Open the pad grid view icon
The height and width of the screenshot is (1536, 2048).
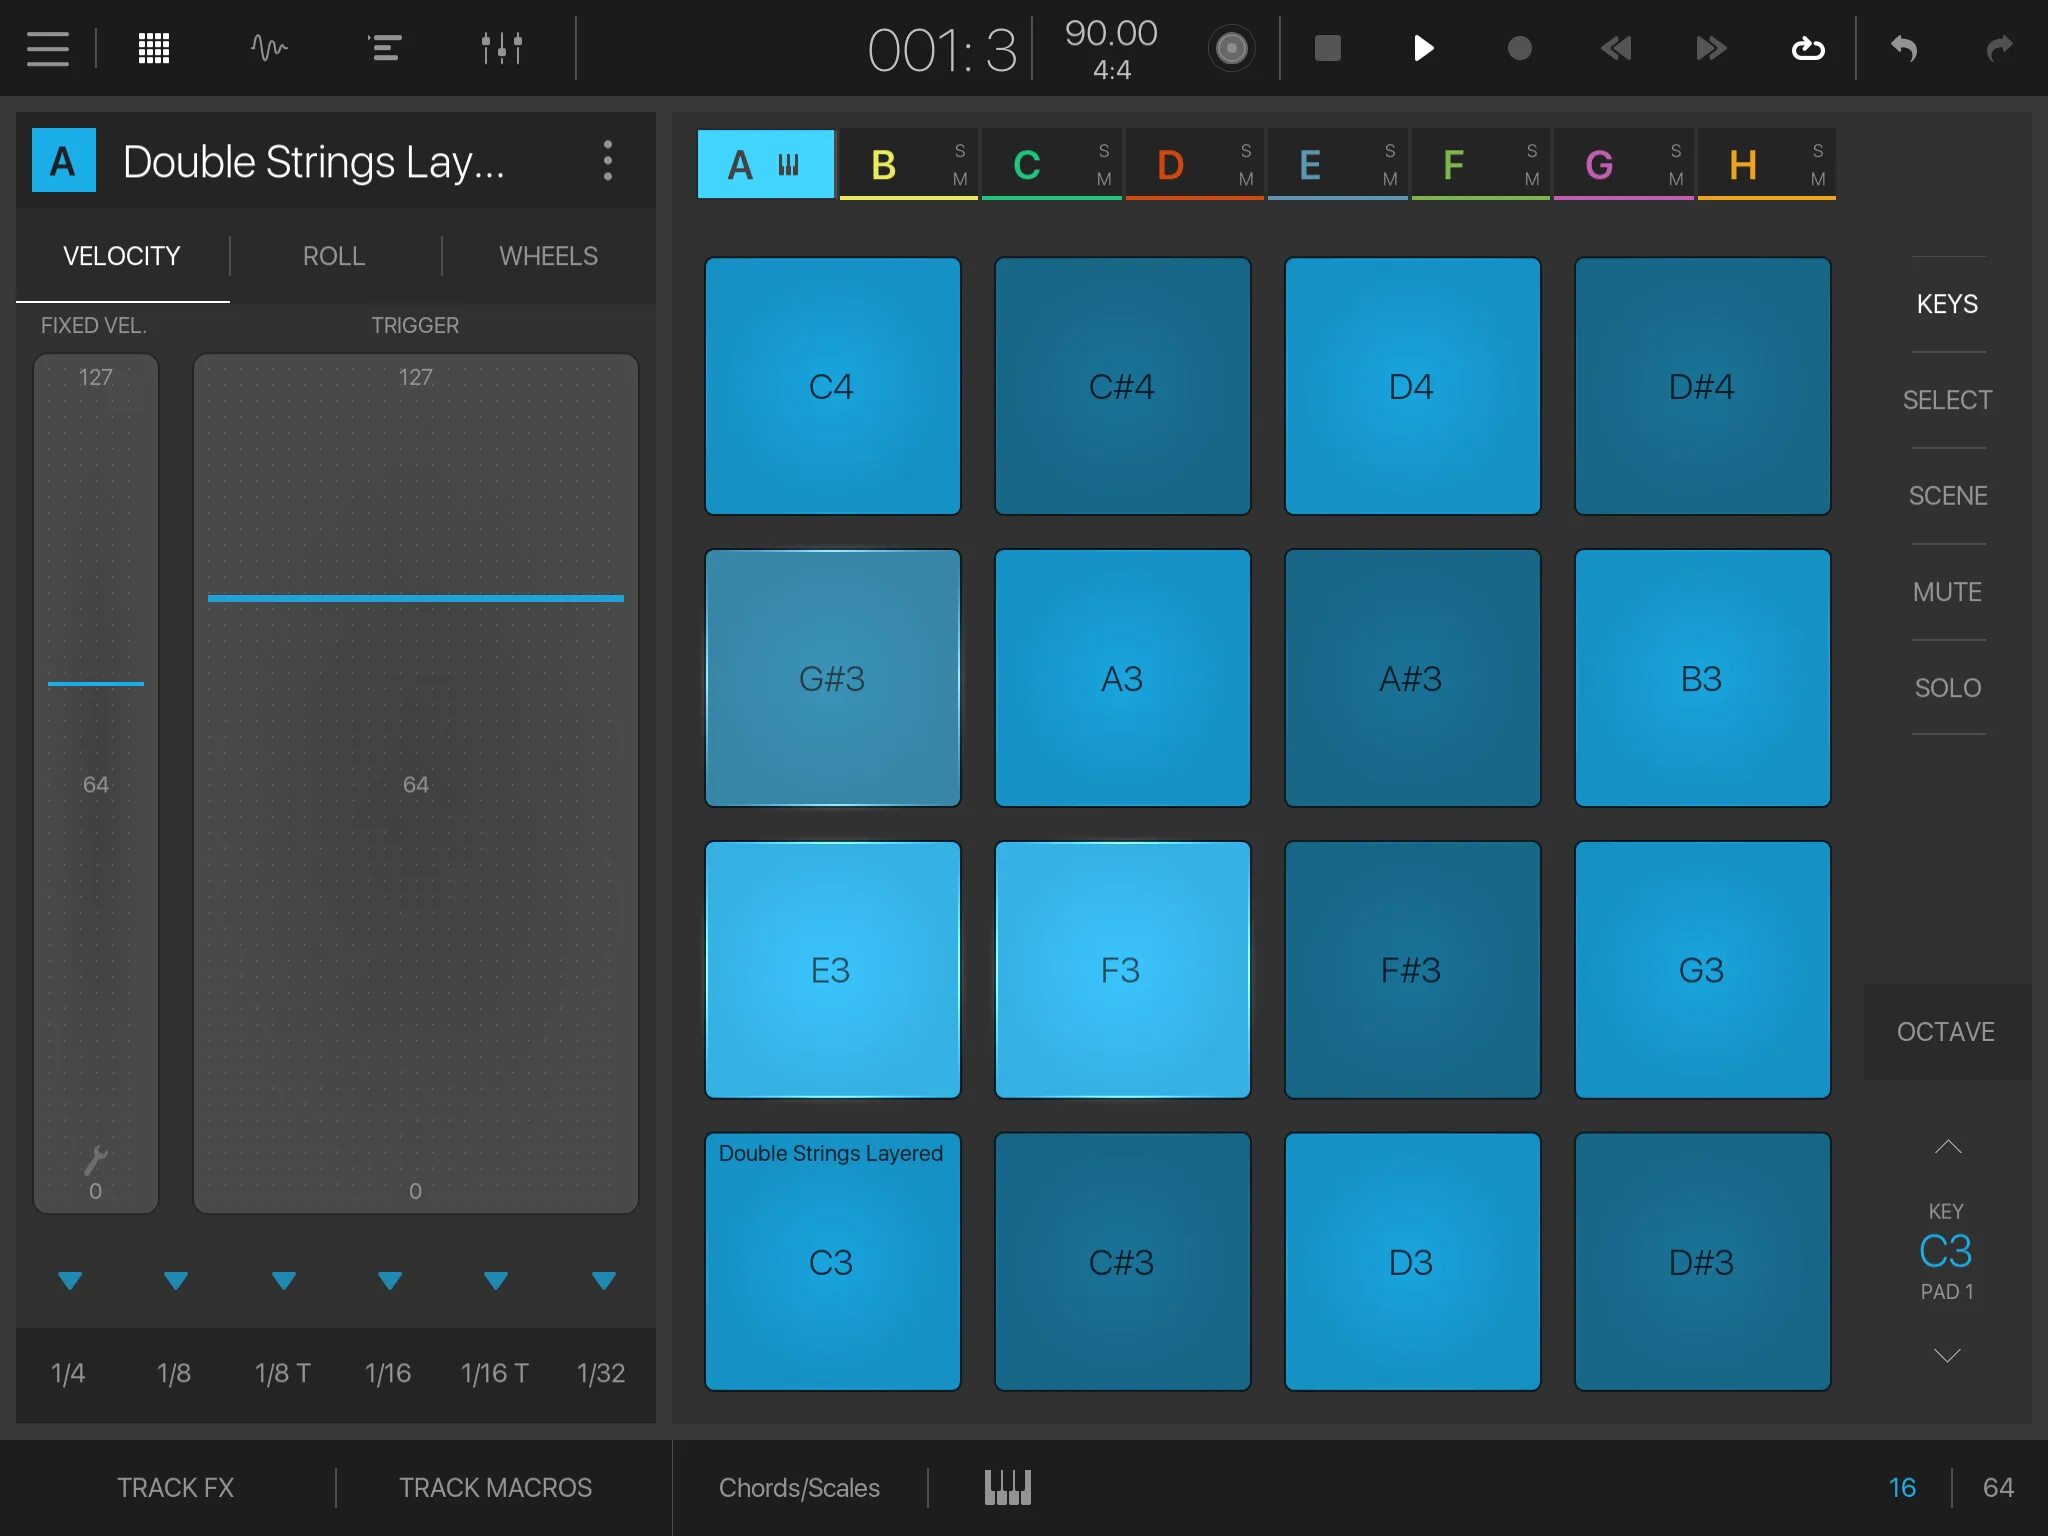153,48
